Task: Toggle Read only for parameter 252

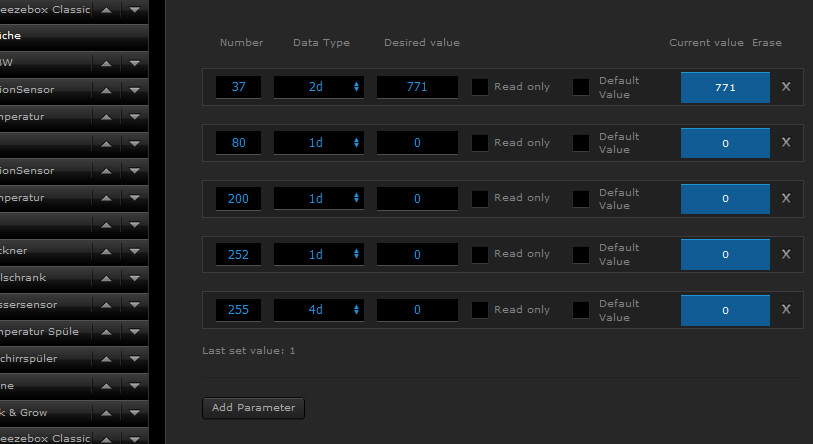Action: coord(480,254)
